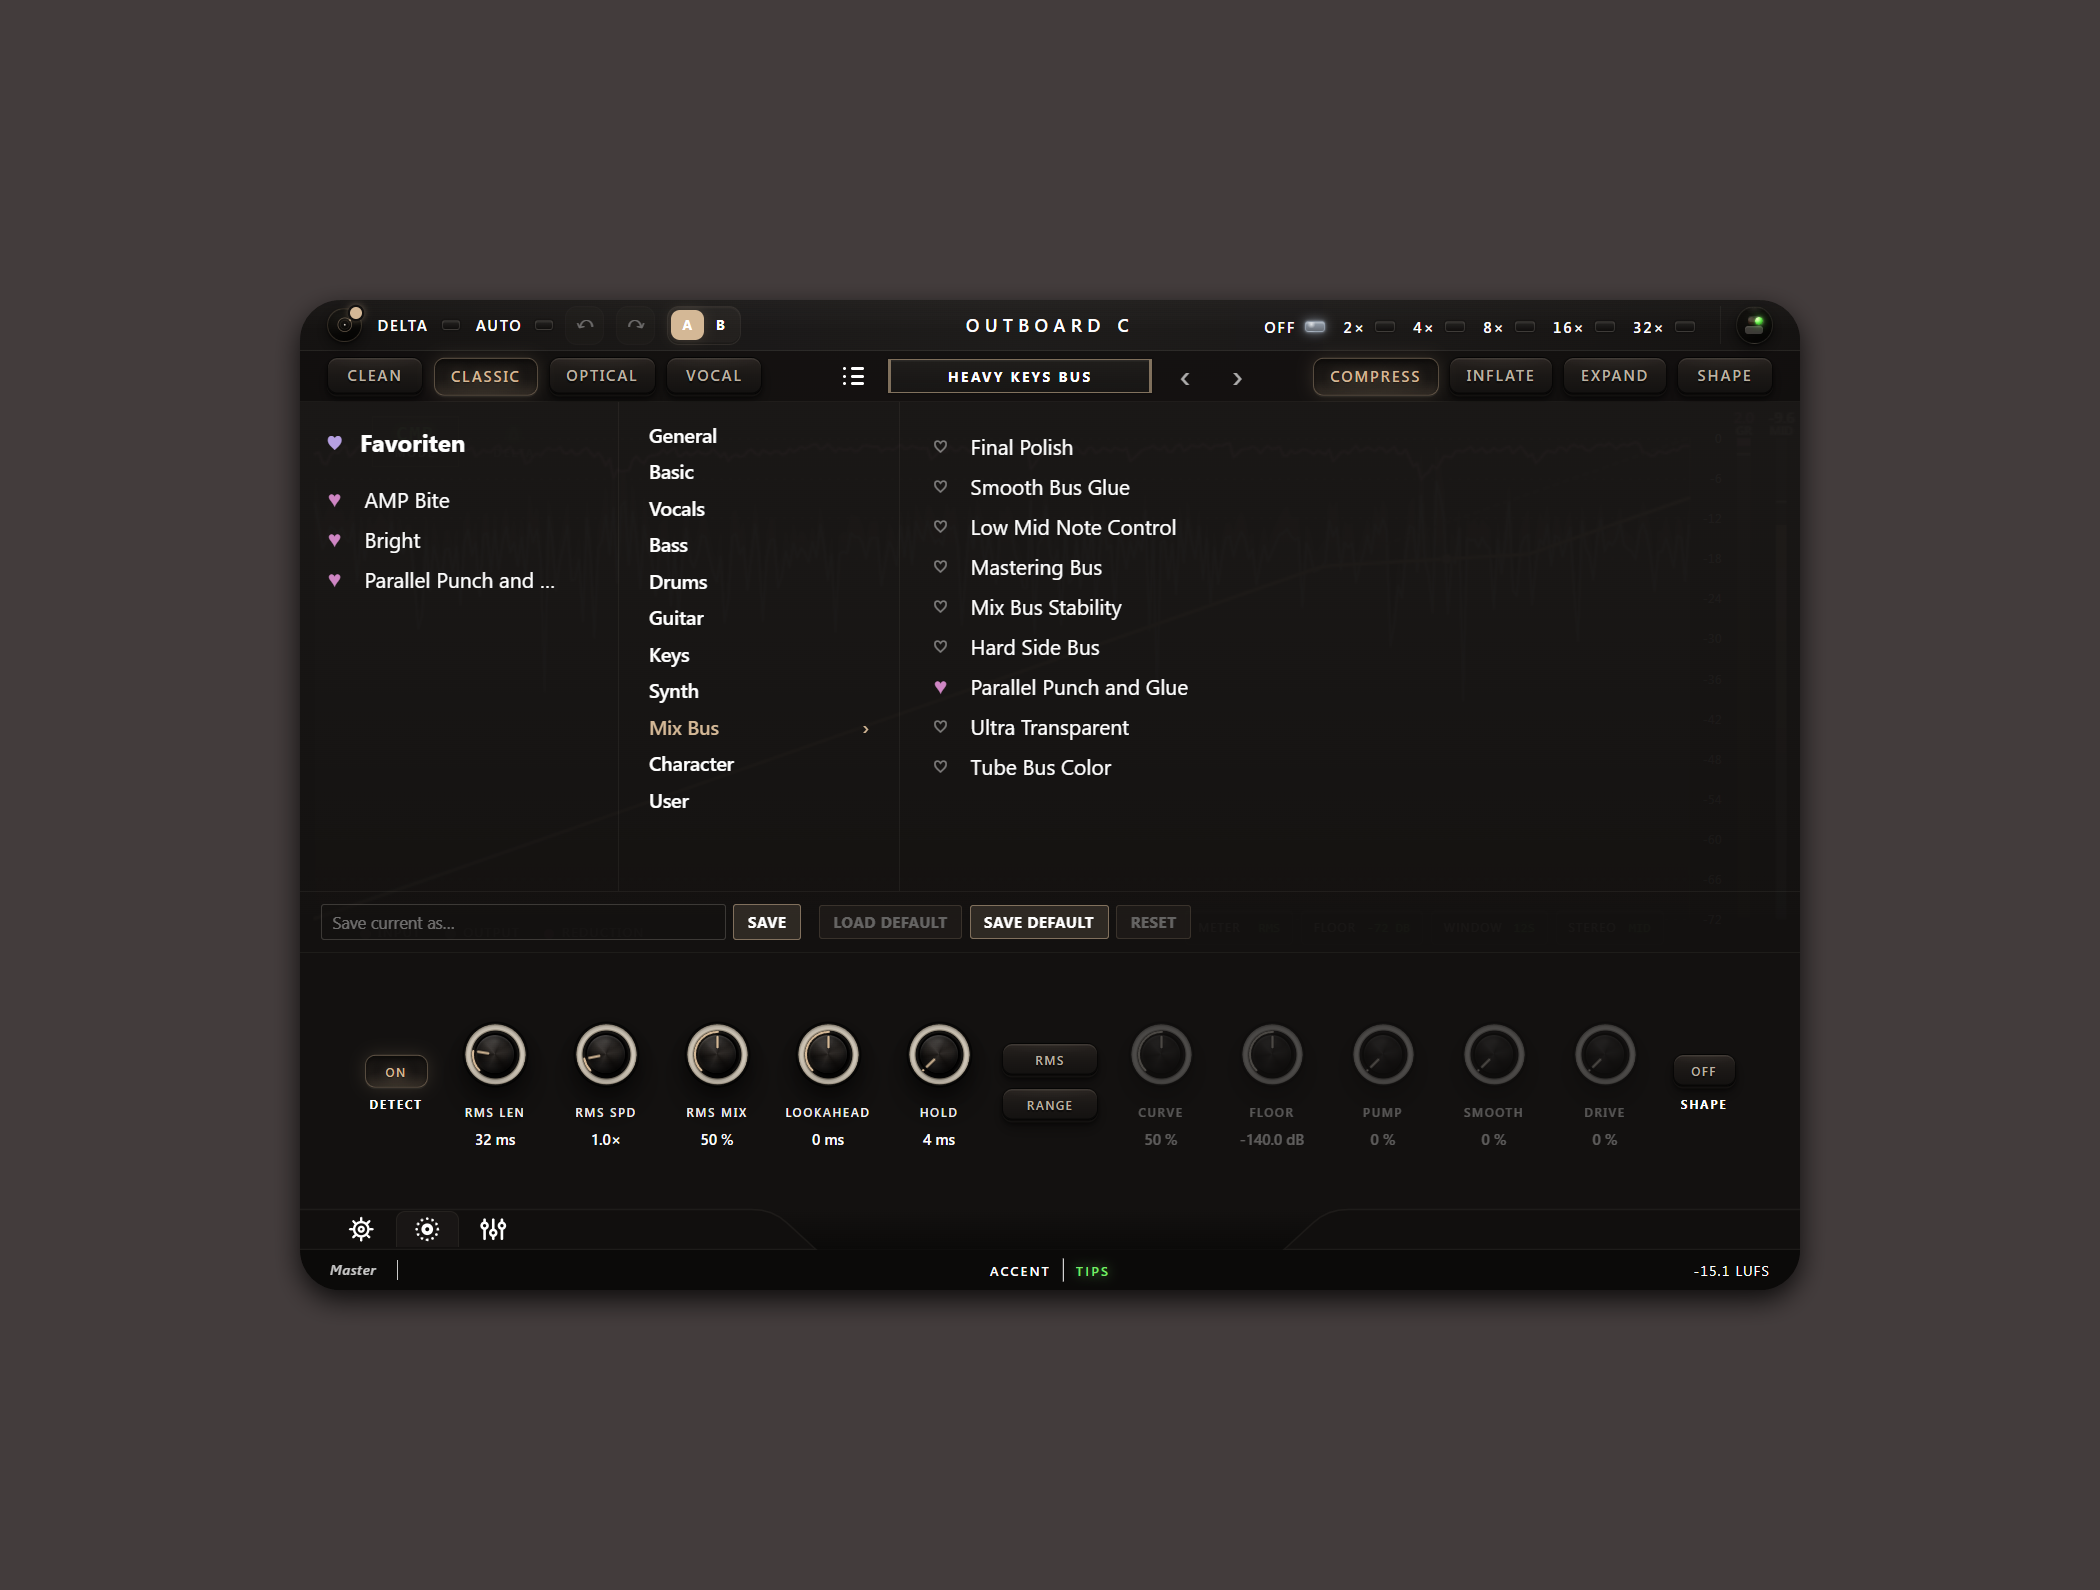Screen dimensions: 2100x1590
Task: Set oversampling to 2×
Action: (1385, 327)
